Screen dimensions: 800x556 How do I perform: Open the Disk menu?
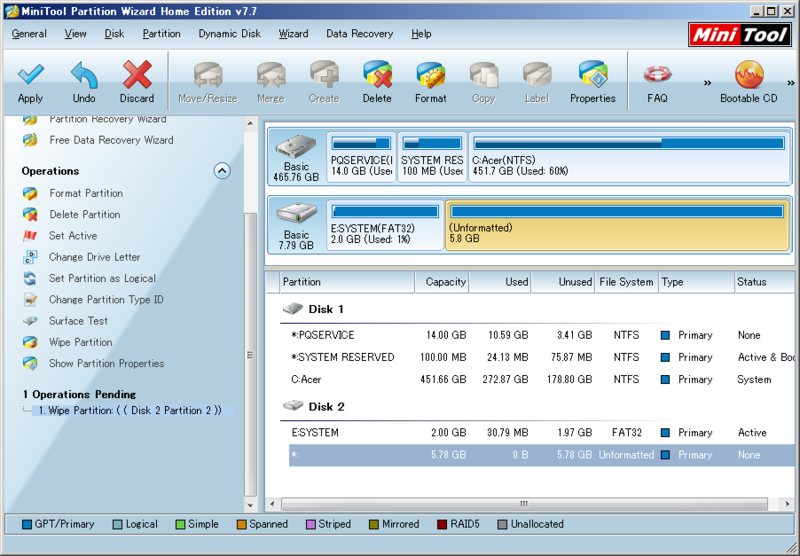114,34
